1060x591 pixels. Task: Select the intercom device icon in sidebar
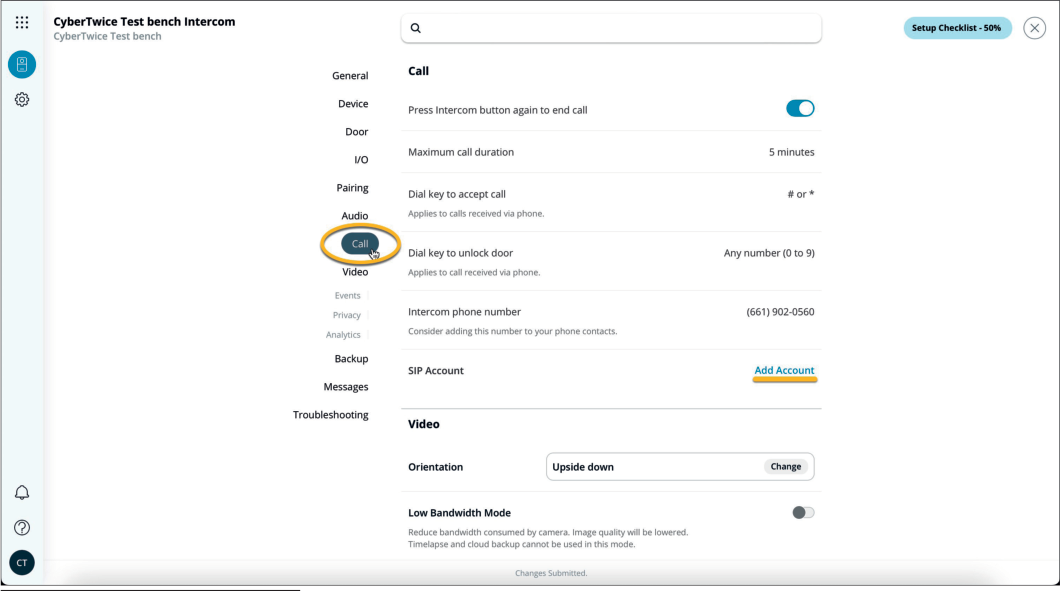(x=21, y=64)
